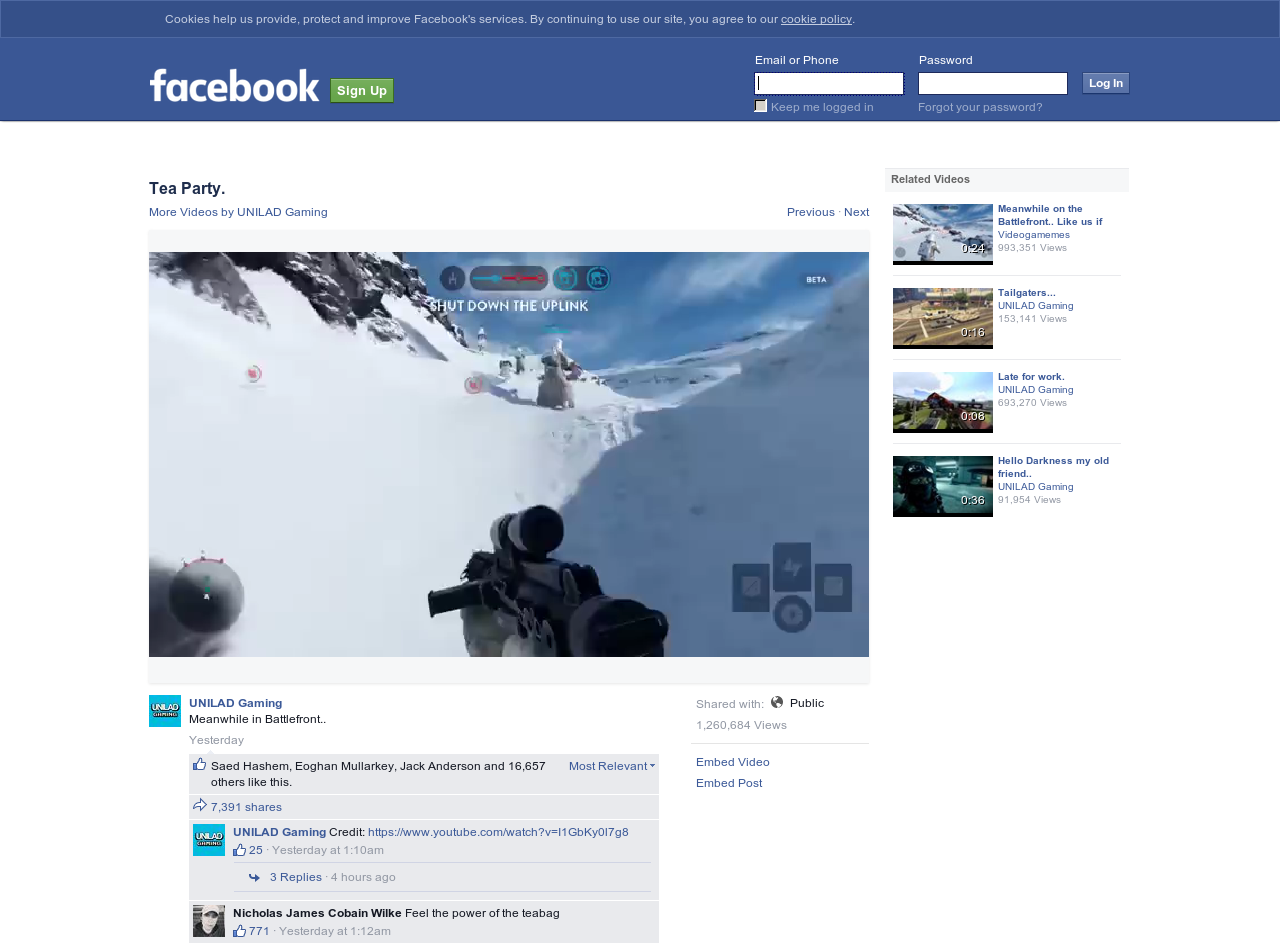
Task: Tick the Keep me logged in checkbox
Action: pyautogui.click(x=761, y=106)
